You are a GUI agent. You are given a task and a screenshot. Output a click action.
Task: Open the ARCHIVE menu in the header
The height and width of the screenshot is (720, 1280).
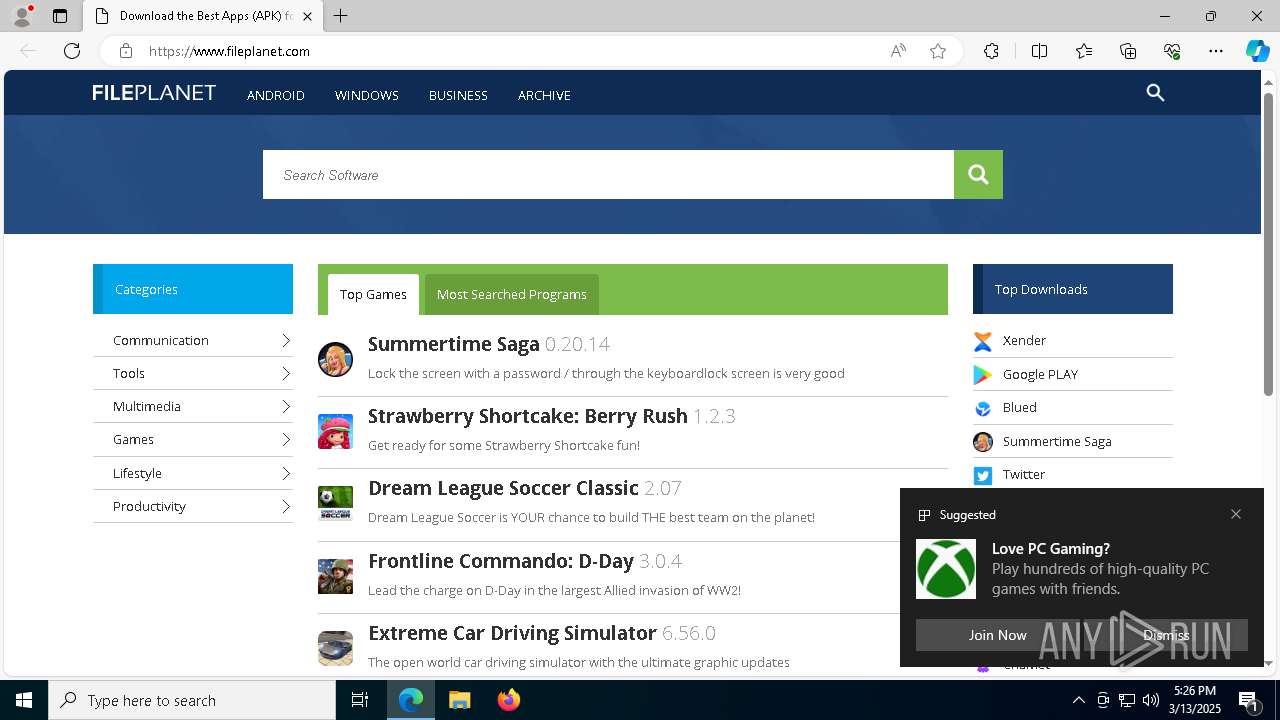click(544, 95)
